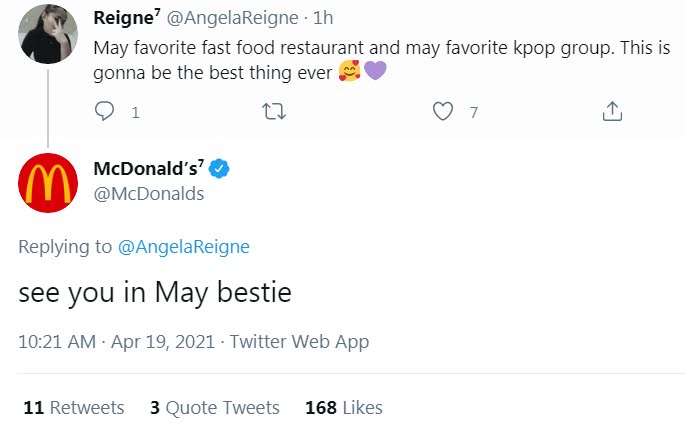Viewport: 686px width, 426px height.
Task: Click the Twitter Web App source link
Action: click(299, 342)
